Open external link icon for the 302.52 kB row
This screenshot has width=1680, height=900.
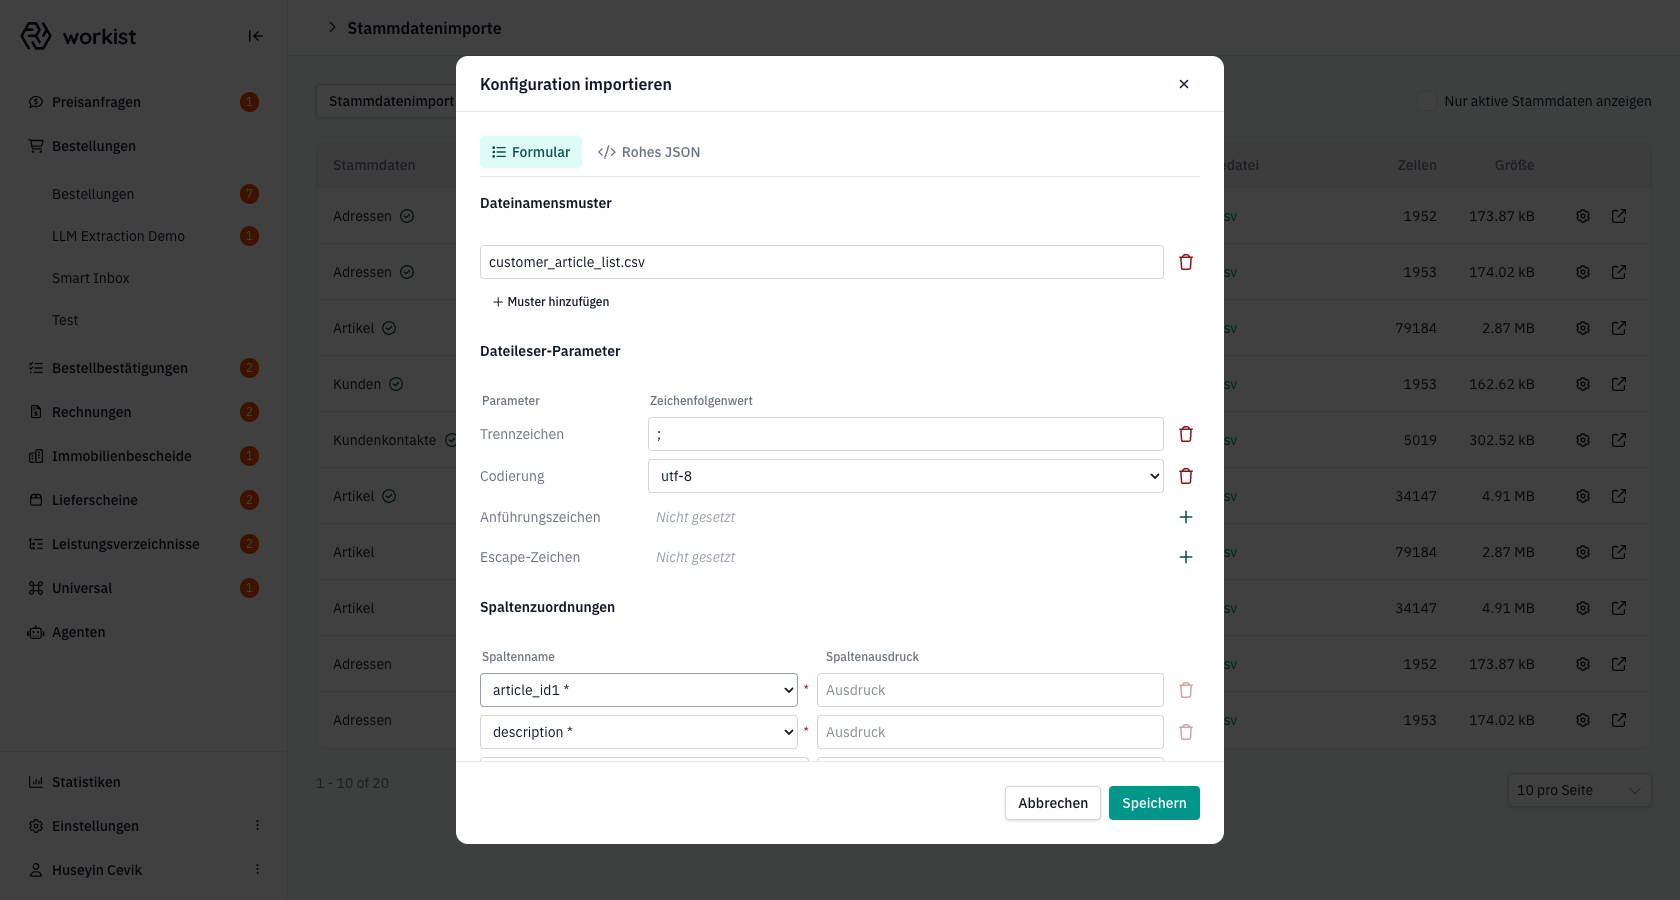pos(1619,440)
